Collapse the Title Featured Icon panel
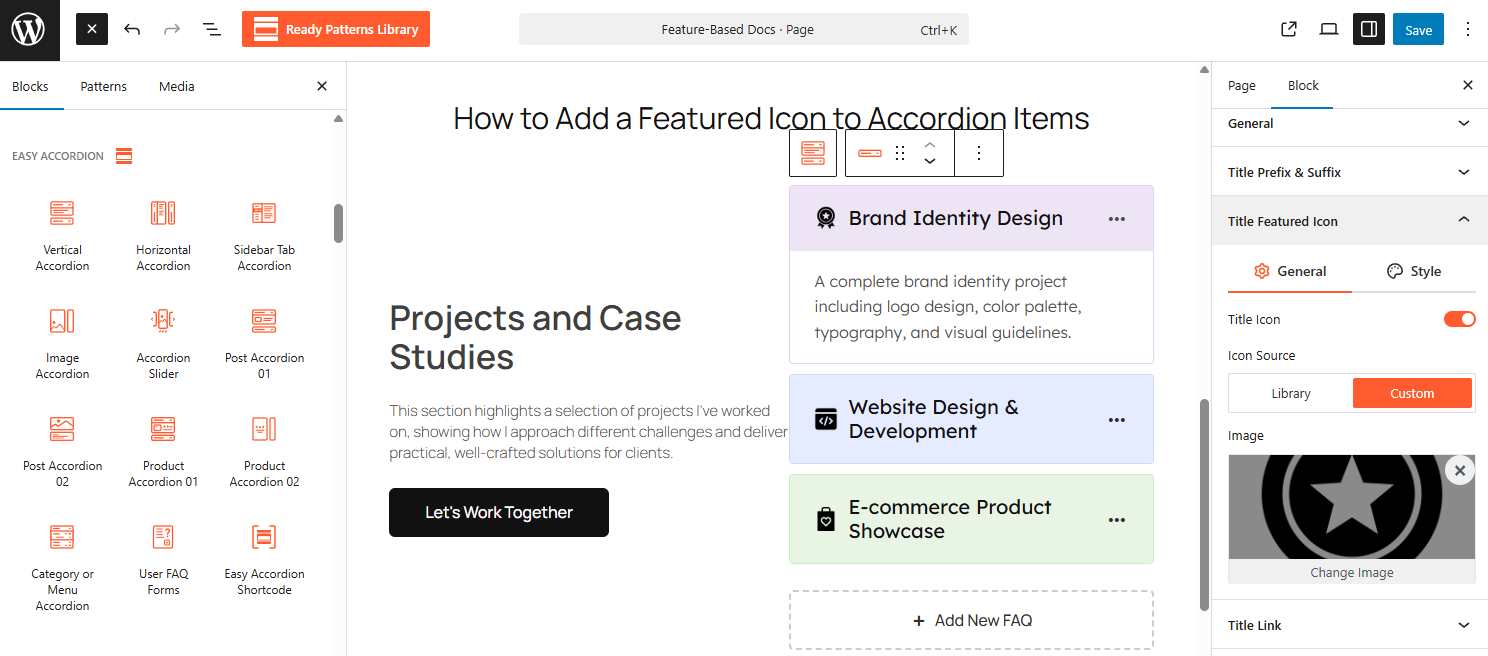The height and width of the screenshot is (656, 1488). (x=1350, y=221)
